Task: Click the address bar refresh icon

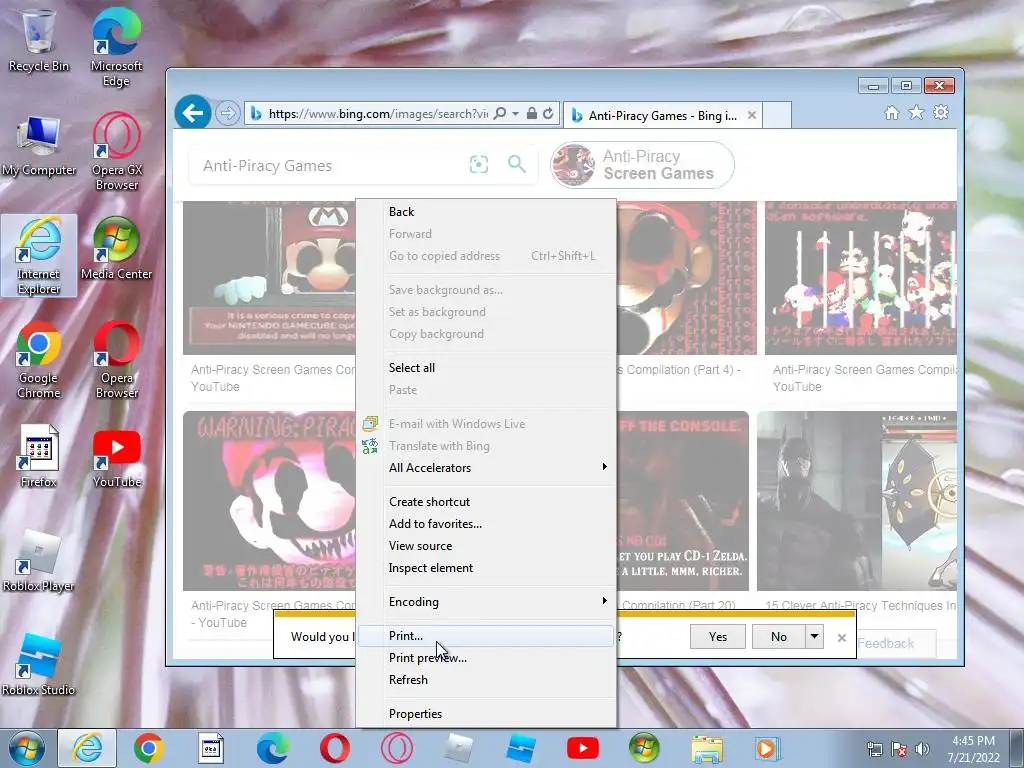Action: click(x=549, y=114)
